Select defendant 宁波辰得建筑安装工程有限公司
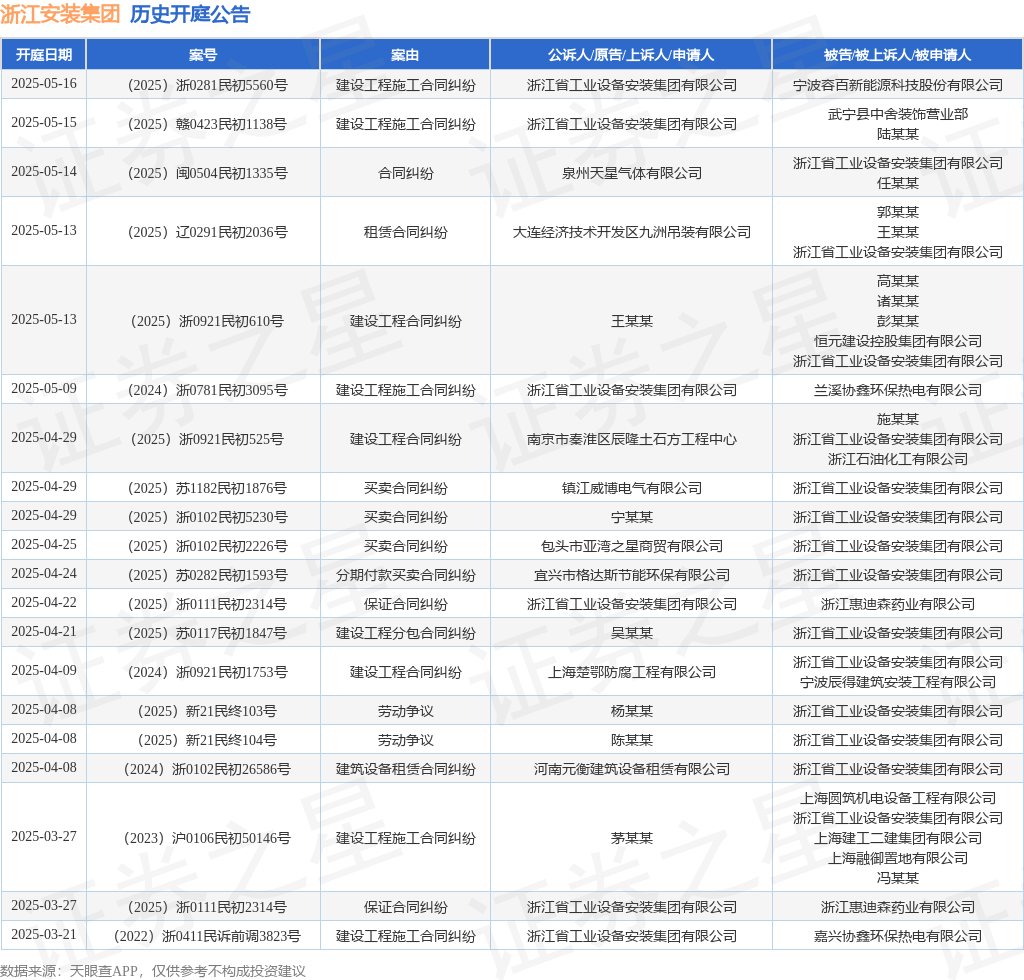The image size is (1024, 980). (897, 682)
